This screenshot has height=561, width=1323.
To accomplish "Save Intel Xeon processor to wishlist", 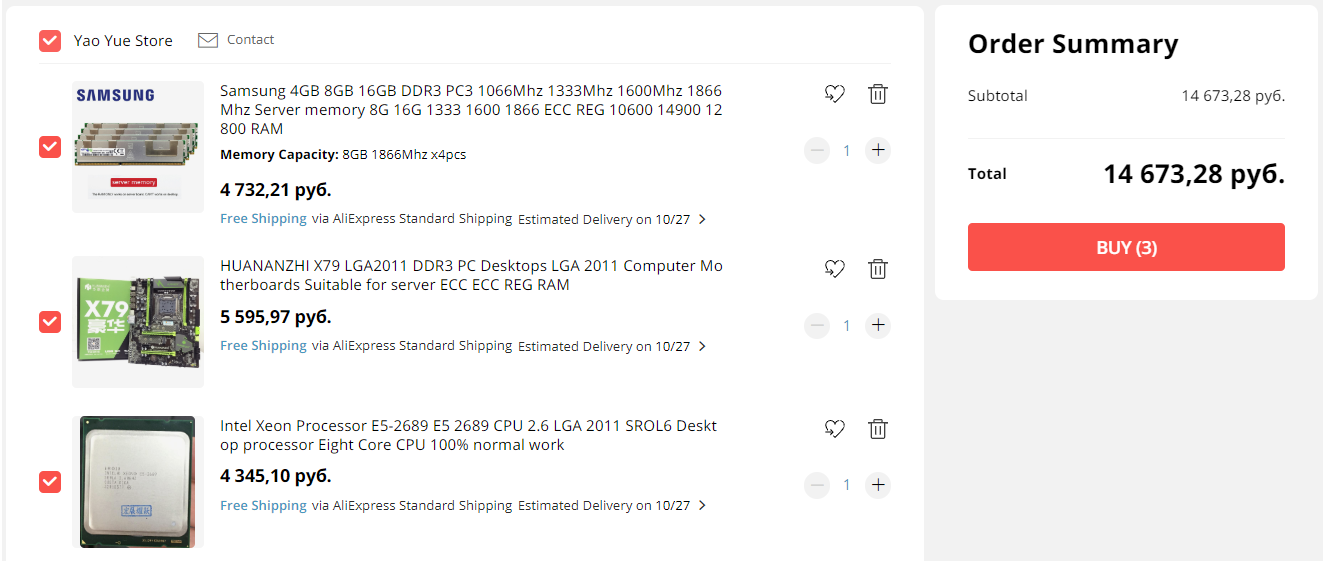I will [835, 429].
